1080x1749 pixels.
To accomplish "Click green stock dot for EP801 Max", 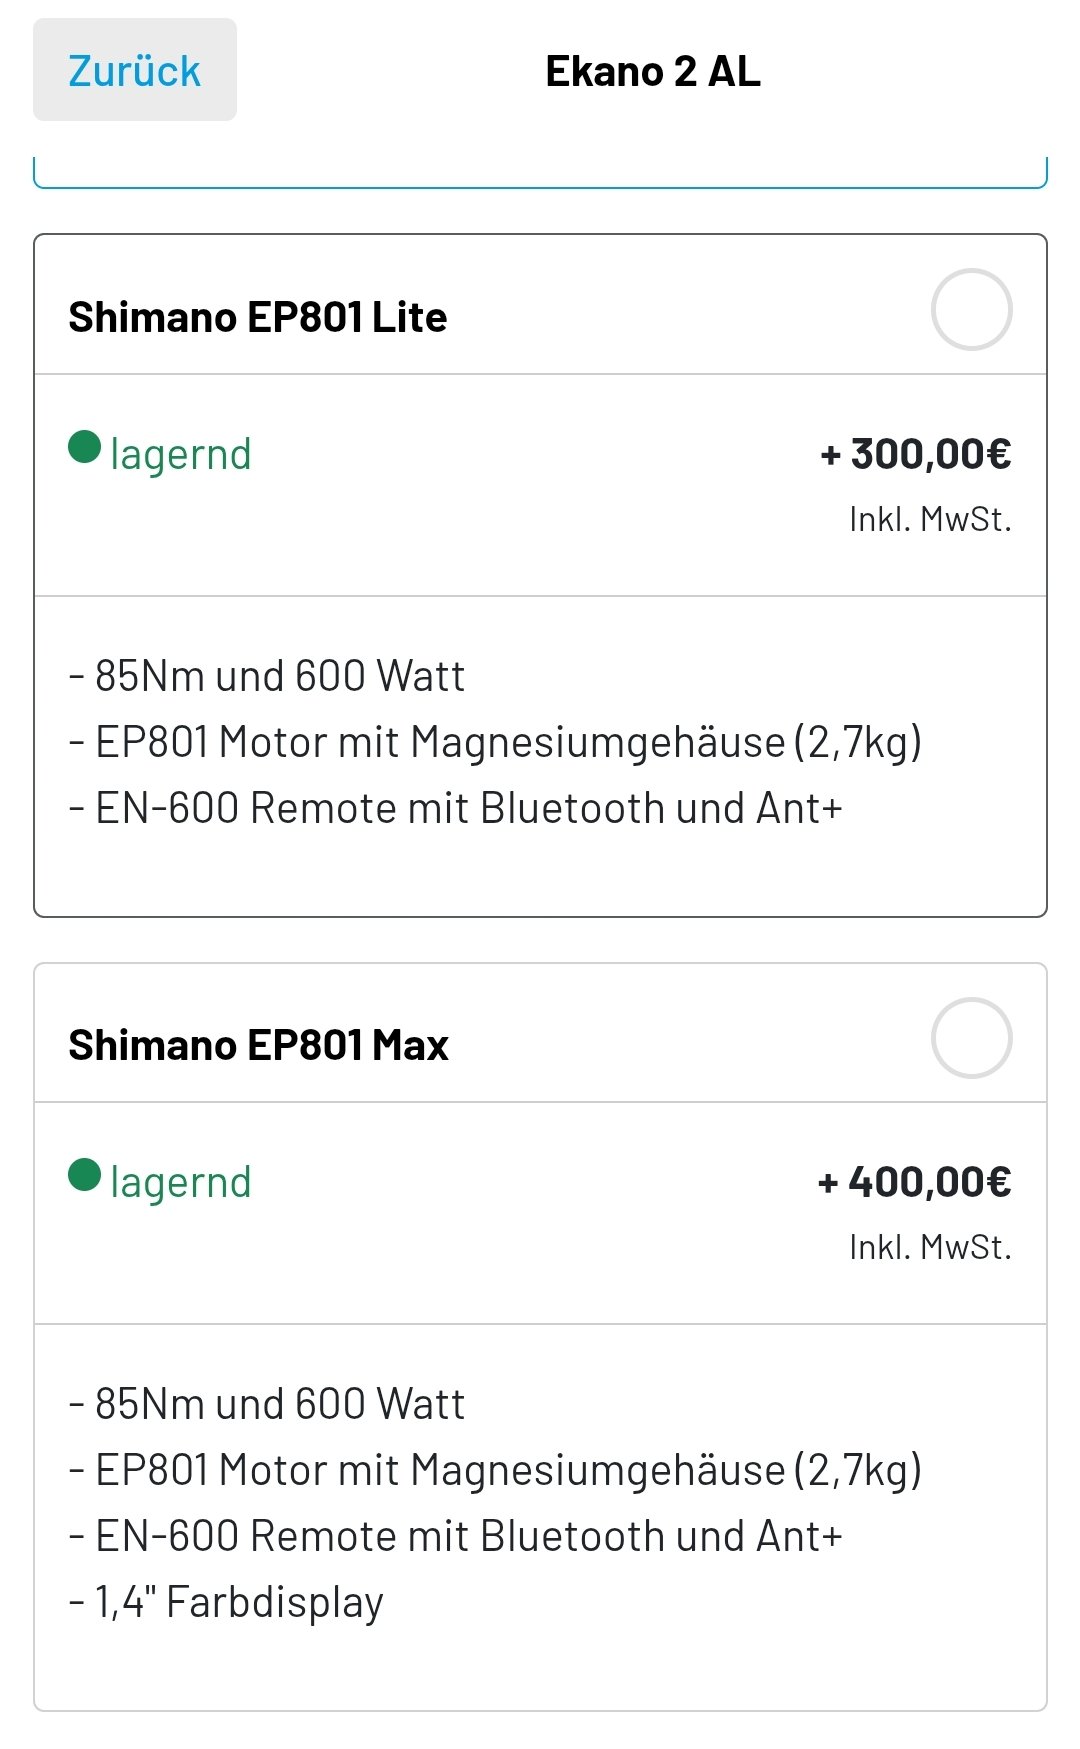I will 85,1175.
